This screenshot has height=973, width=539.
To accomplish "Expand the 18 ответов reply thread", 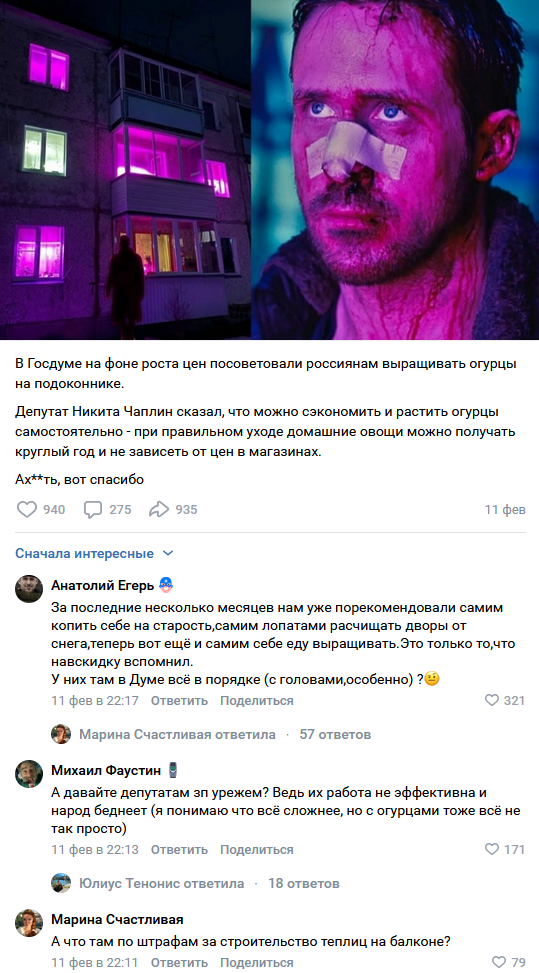I will (303, 883).
